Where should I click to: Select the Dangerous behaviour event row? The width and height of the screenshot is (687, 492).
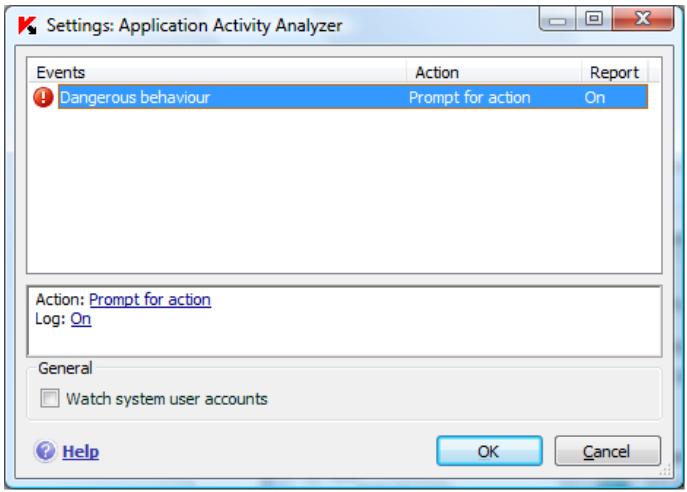353,97
